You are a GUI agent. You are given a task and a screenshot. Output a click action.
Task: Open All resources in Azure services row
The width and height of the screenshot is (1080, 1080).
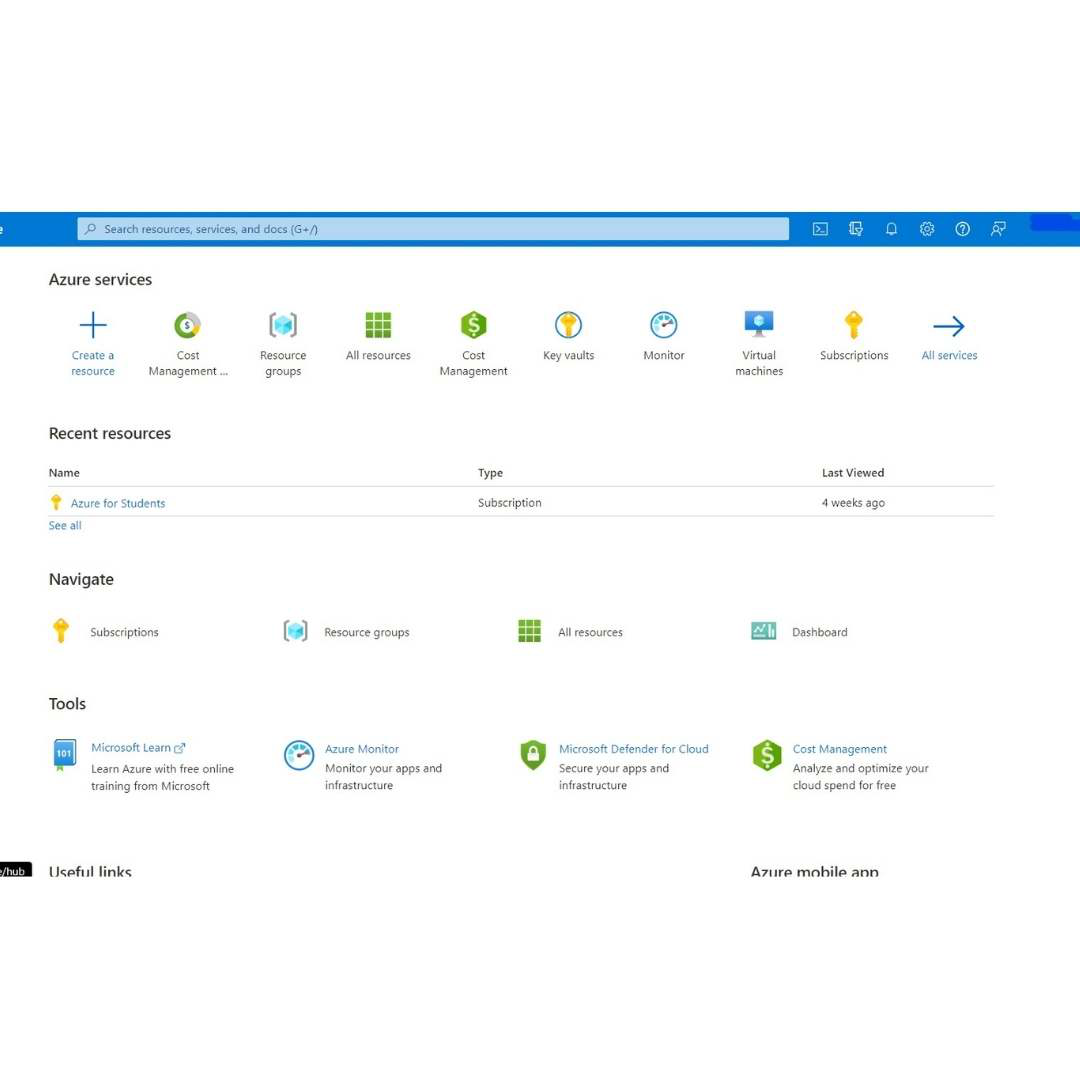(378, 325)
